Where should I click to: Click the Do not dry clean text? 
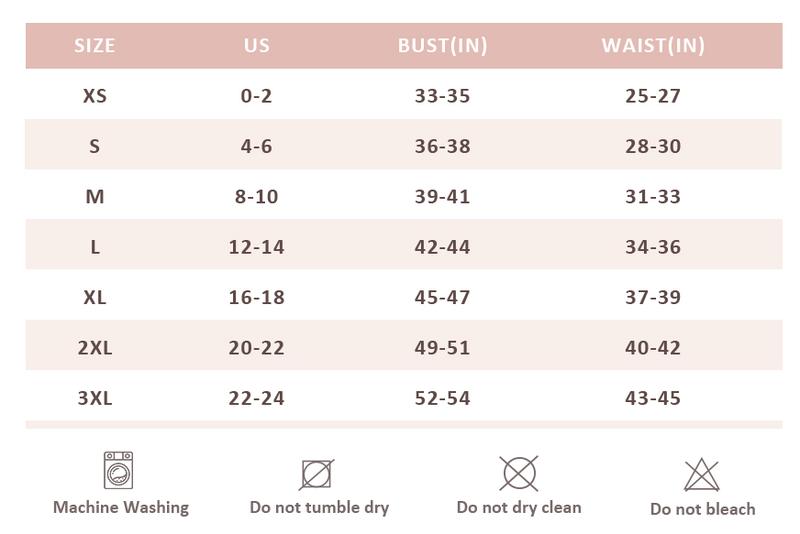[518, 507]
